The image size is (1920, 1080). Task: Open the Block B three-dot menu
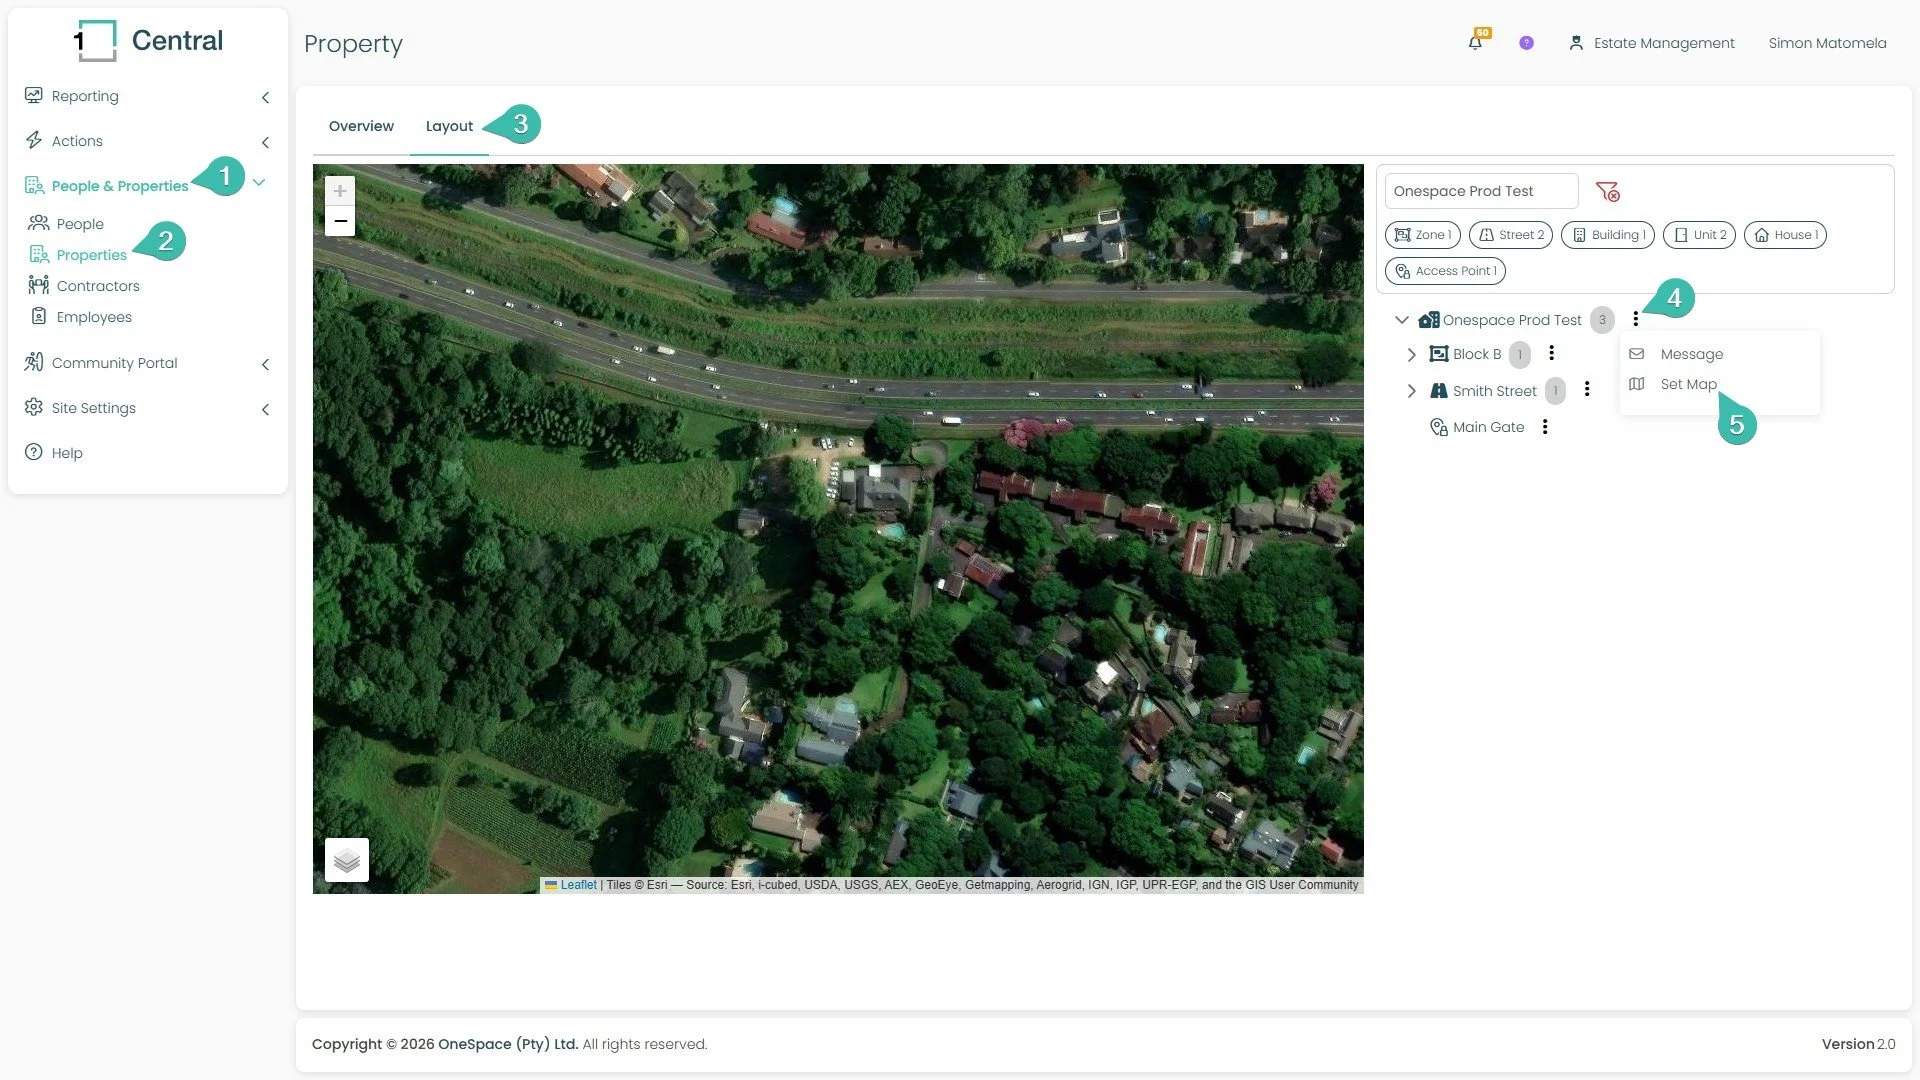(x=1551, y=353)
